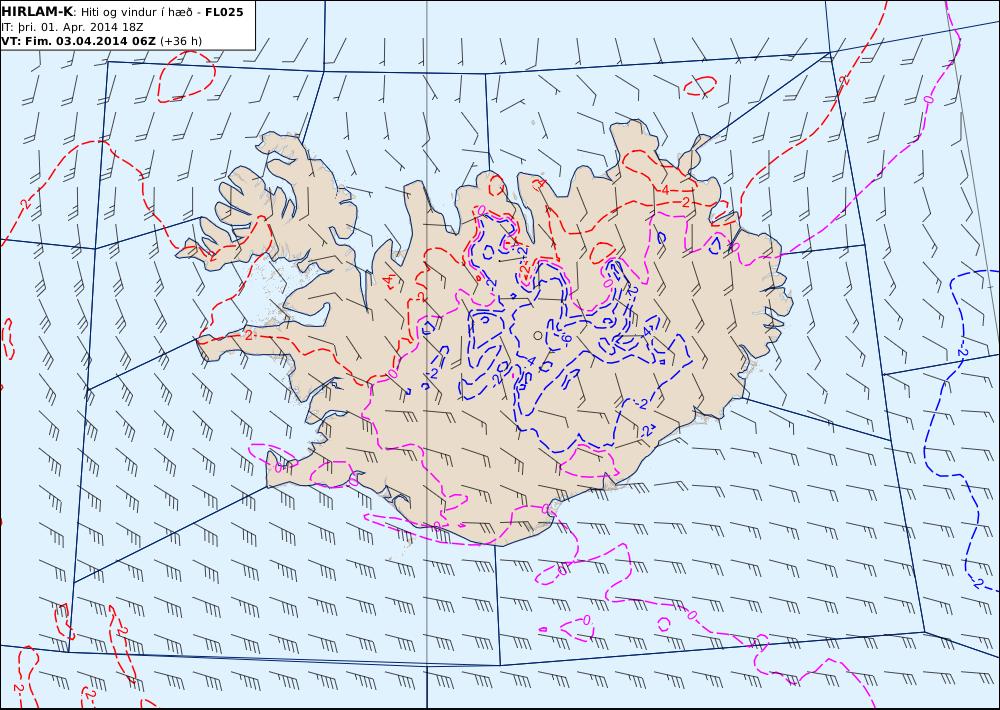1000x710 pixels.
Task: Click the "(+36 h)" forecast offset text
Action: 181,41
